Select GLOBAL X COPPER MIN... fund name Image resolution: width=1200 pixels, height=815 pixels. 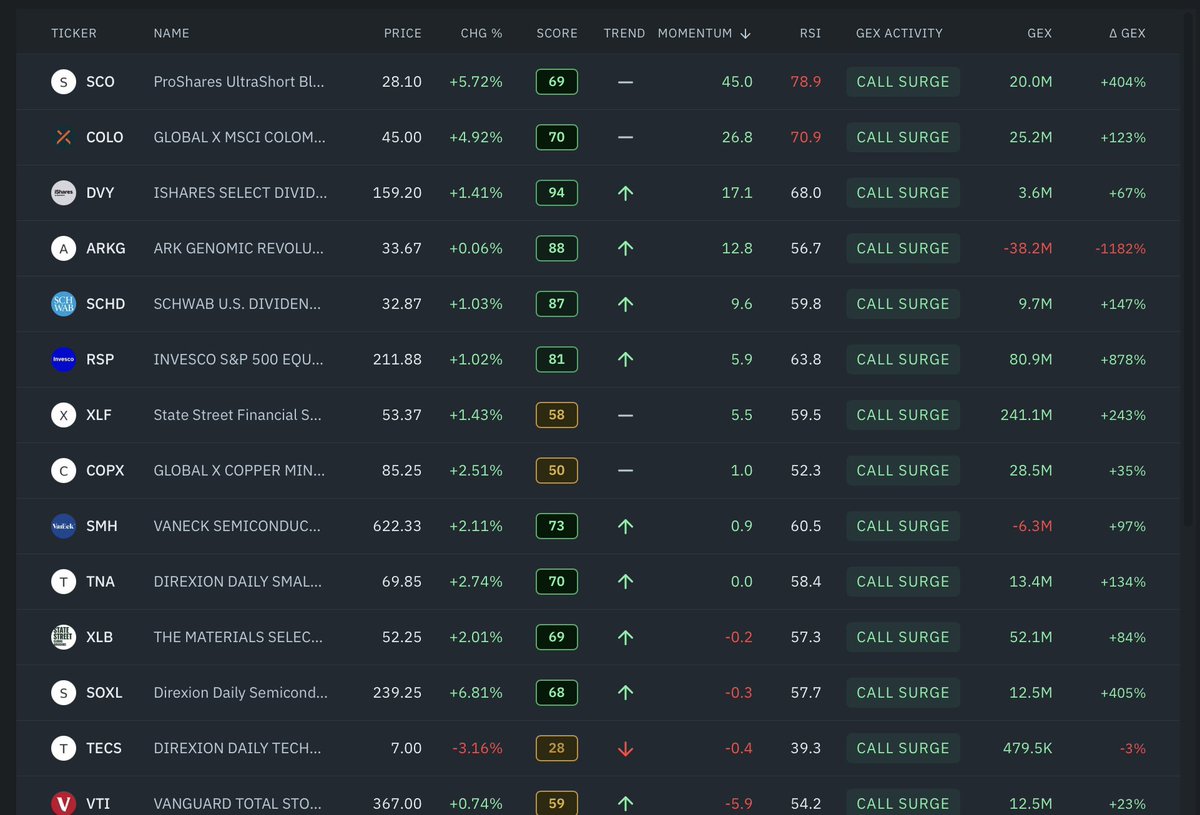pyautogui.click(x=239, y=470)
